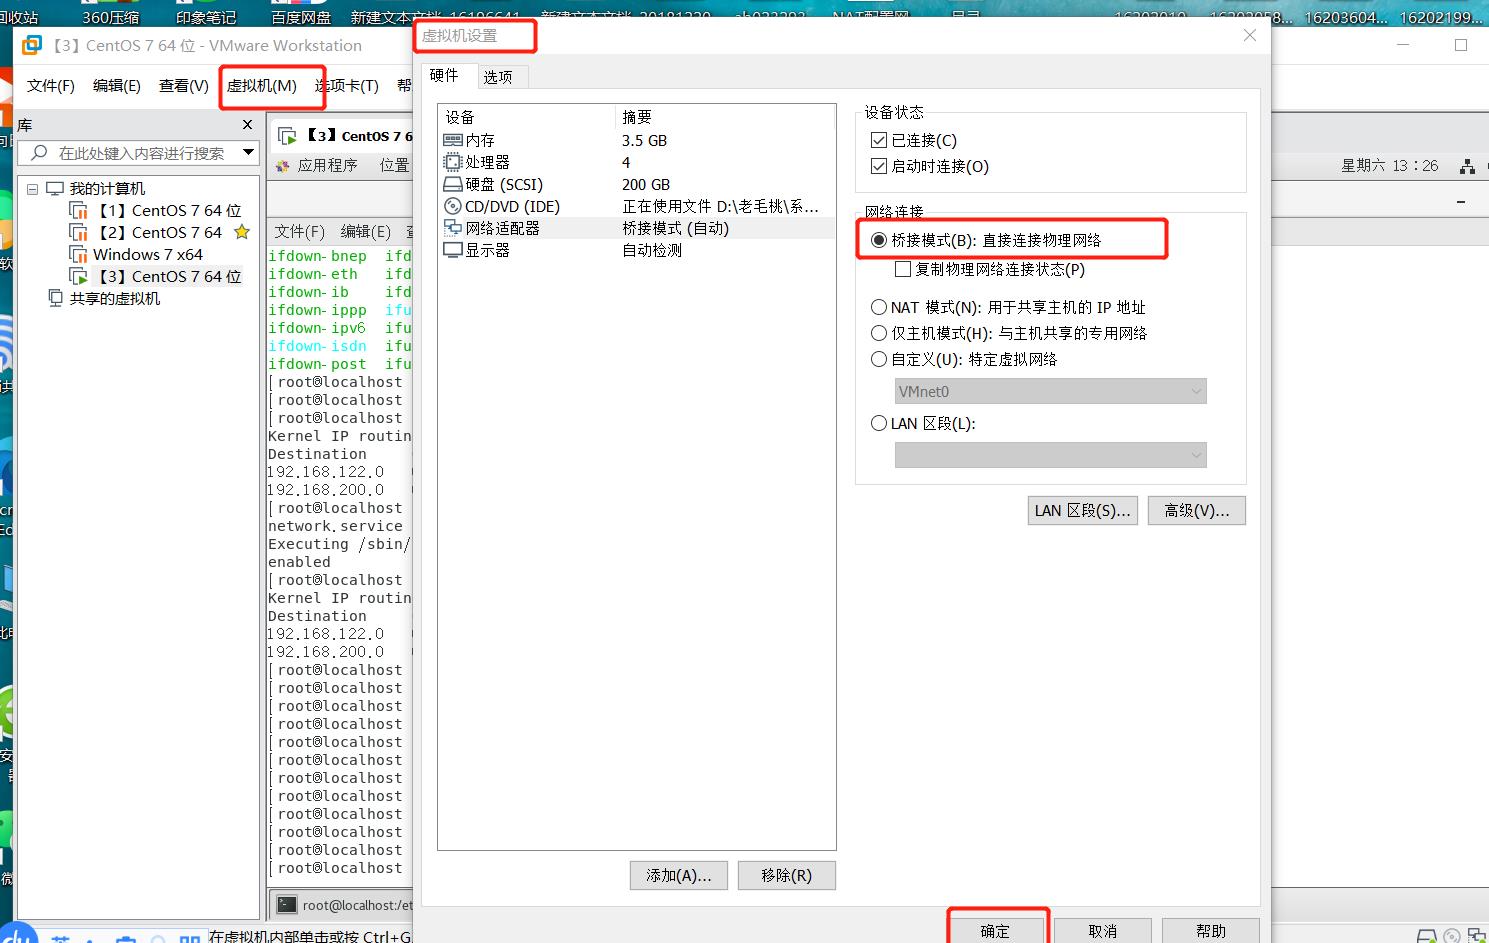Select the 硬盘 (SCSI) hard disk icon

point(452,184)
